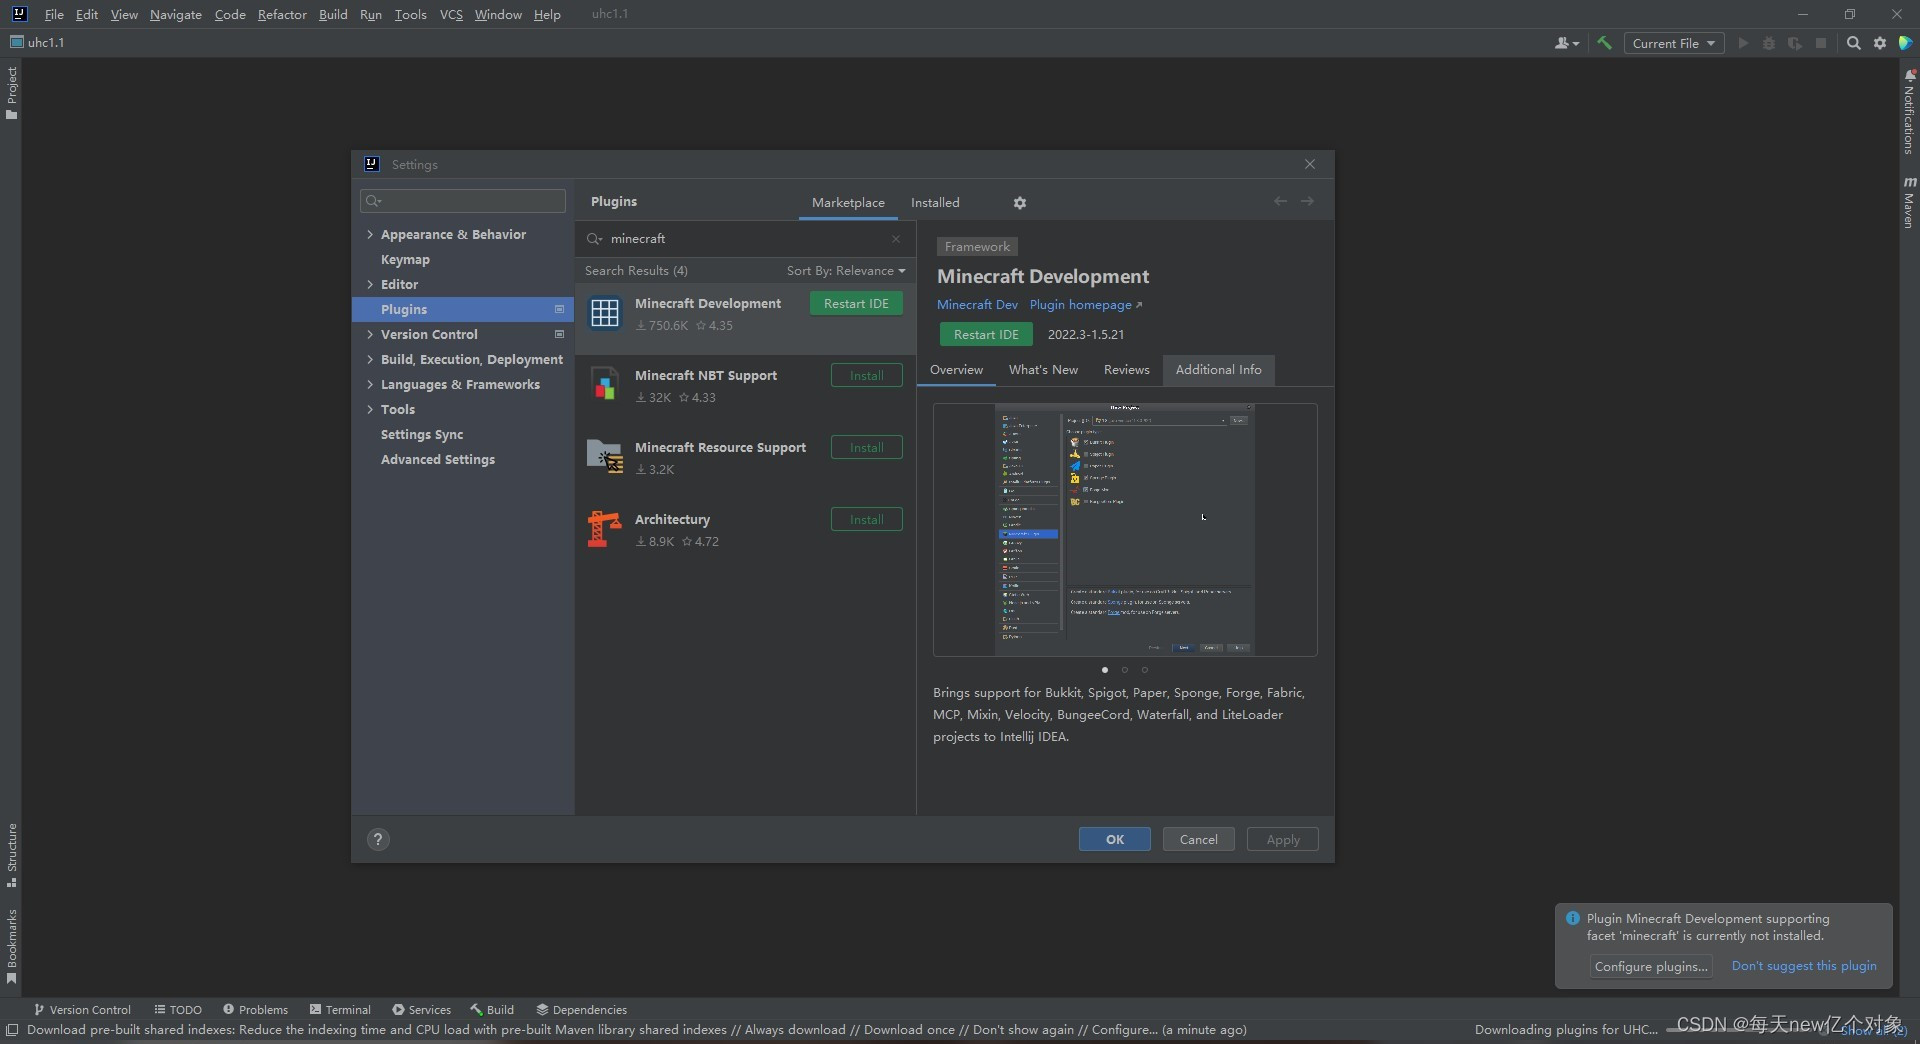Open the Refactor menu

click(x=282, y=14)
